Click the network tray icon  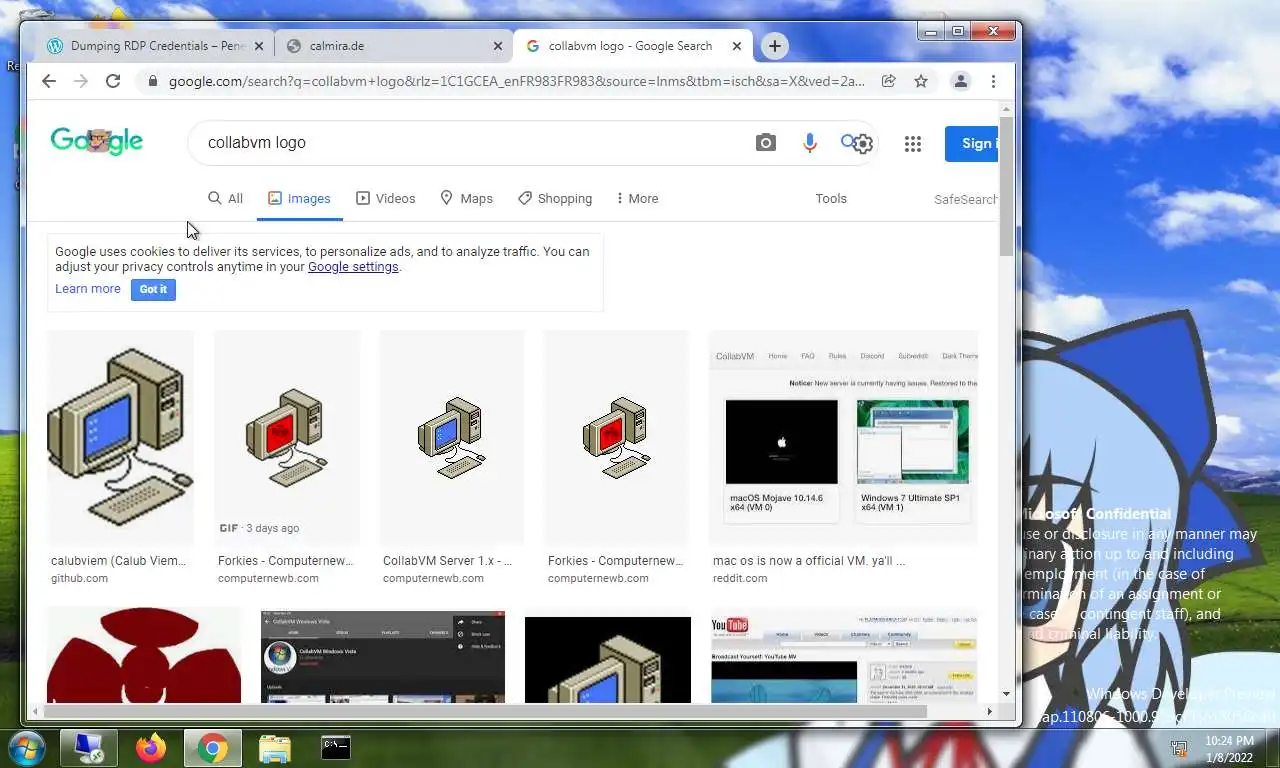(1179, 749)
